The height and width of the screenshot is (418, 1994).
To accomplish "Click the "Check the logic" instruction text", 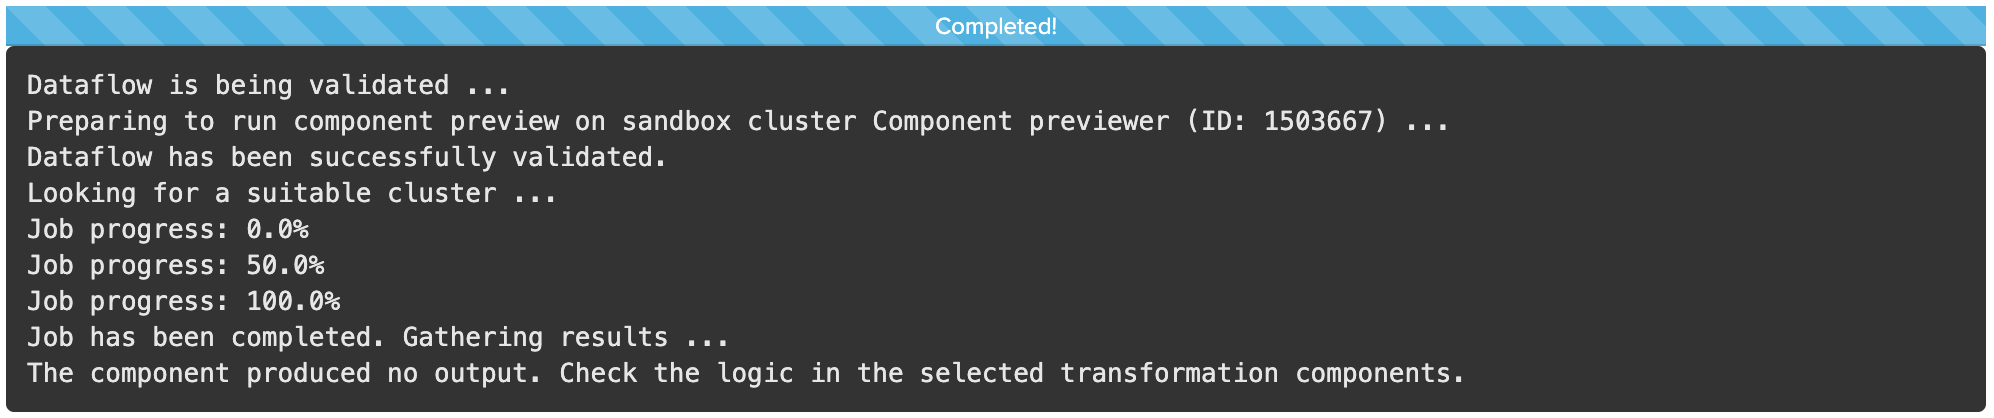I will click(676, 374).
